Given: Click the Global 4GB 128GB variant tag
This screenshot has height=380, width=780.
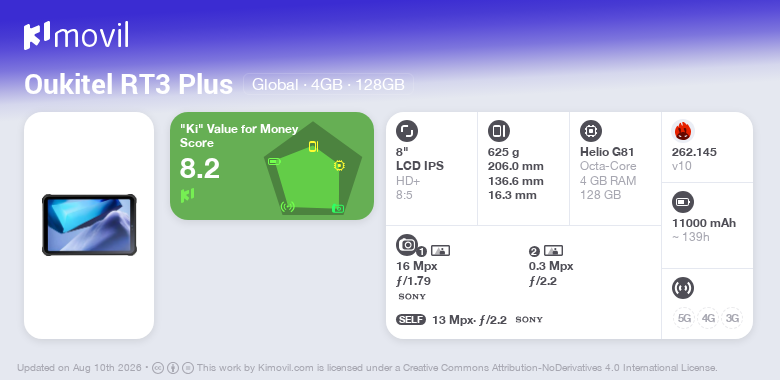Looking at the screenshot, I should point(328,84).
